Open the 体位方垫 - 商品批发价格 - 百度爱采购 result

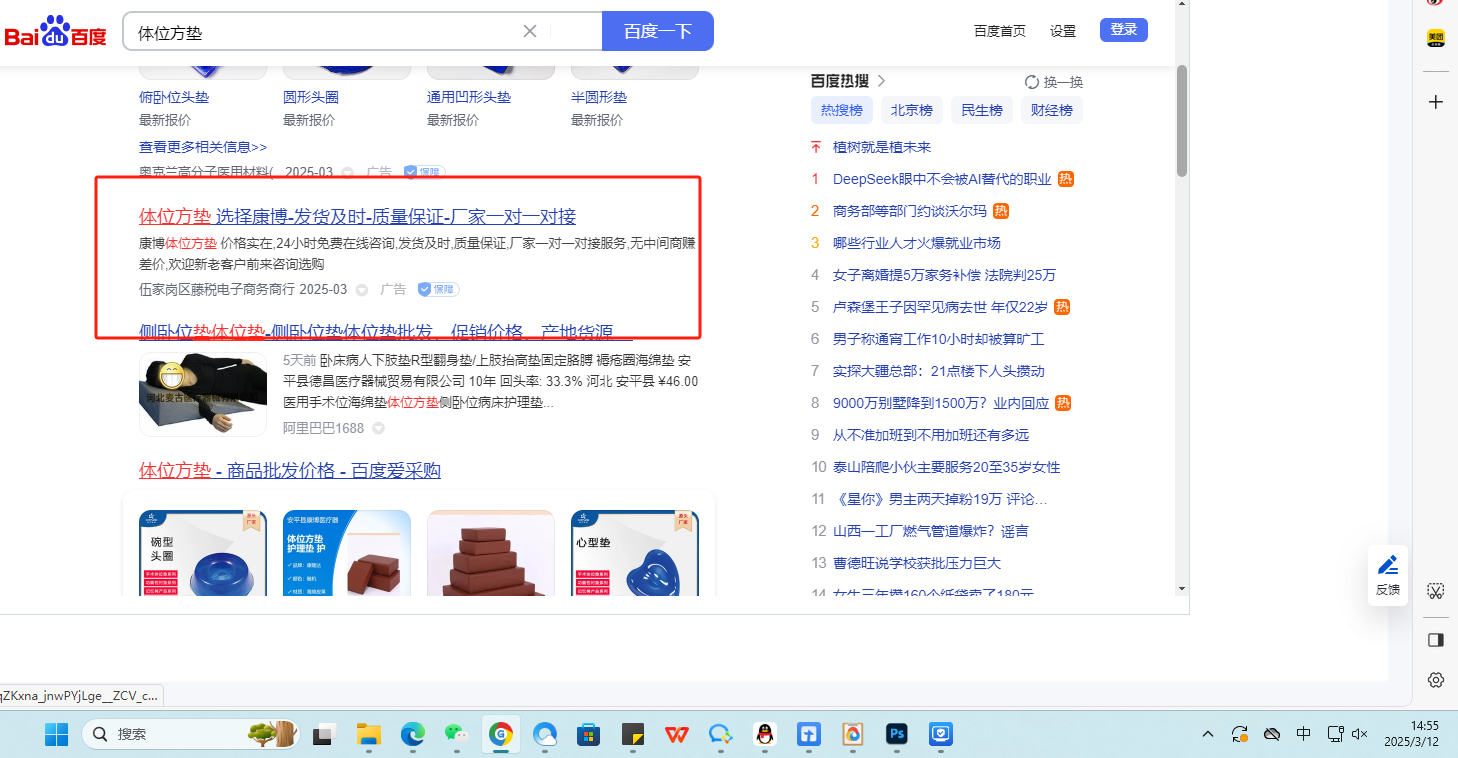[290, 471]
